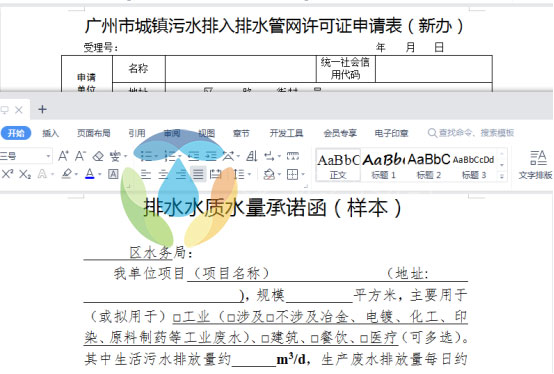The image size is (554, 374).
Task: Center-align the paragraph text
Action: pos(163,174)
